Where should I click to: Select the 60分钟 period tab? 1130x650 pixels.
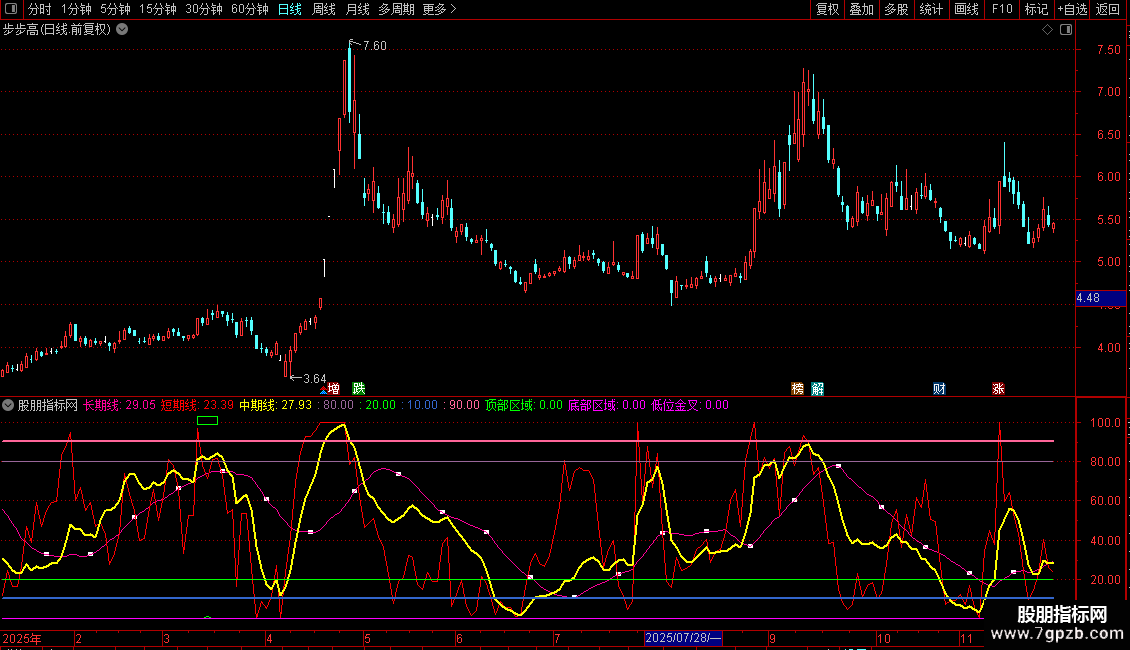click(249, 9)
